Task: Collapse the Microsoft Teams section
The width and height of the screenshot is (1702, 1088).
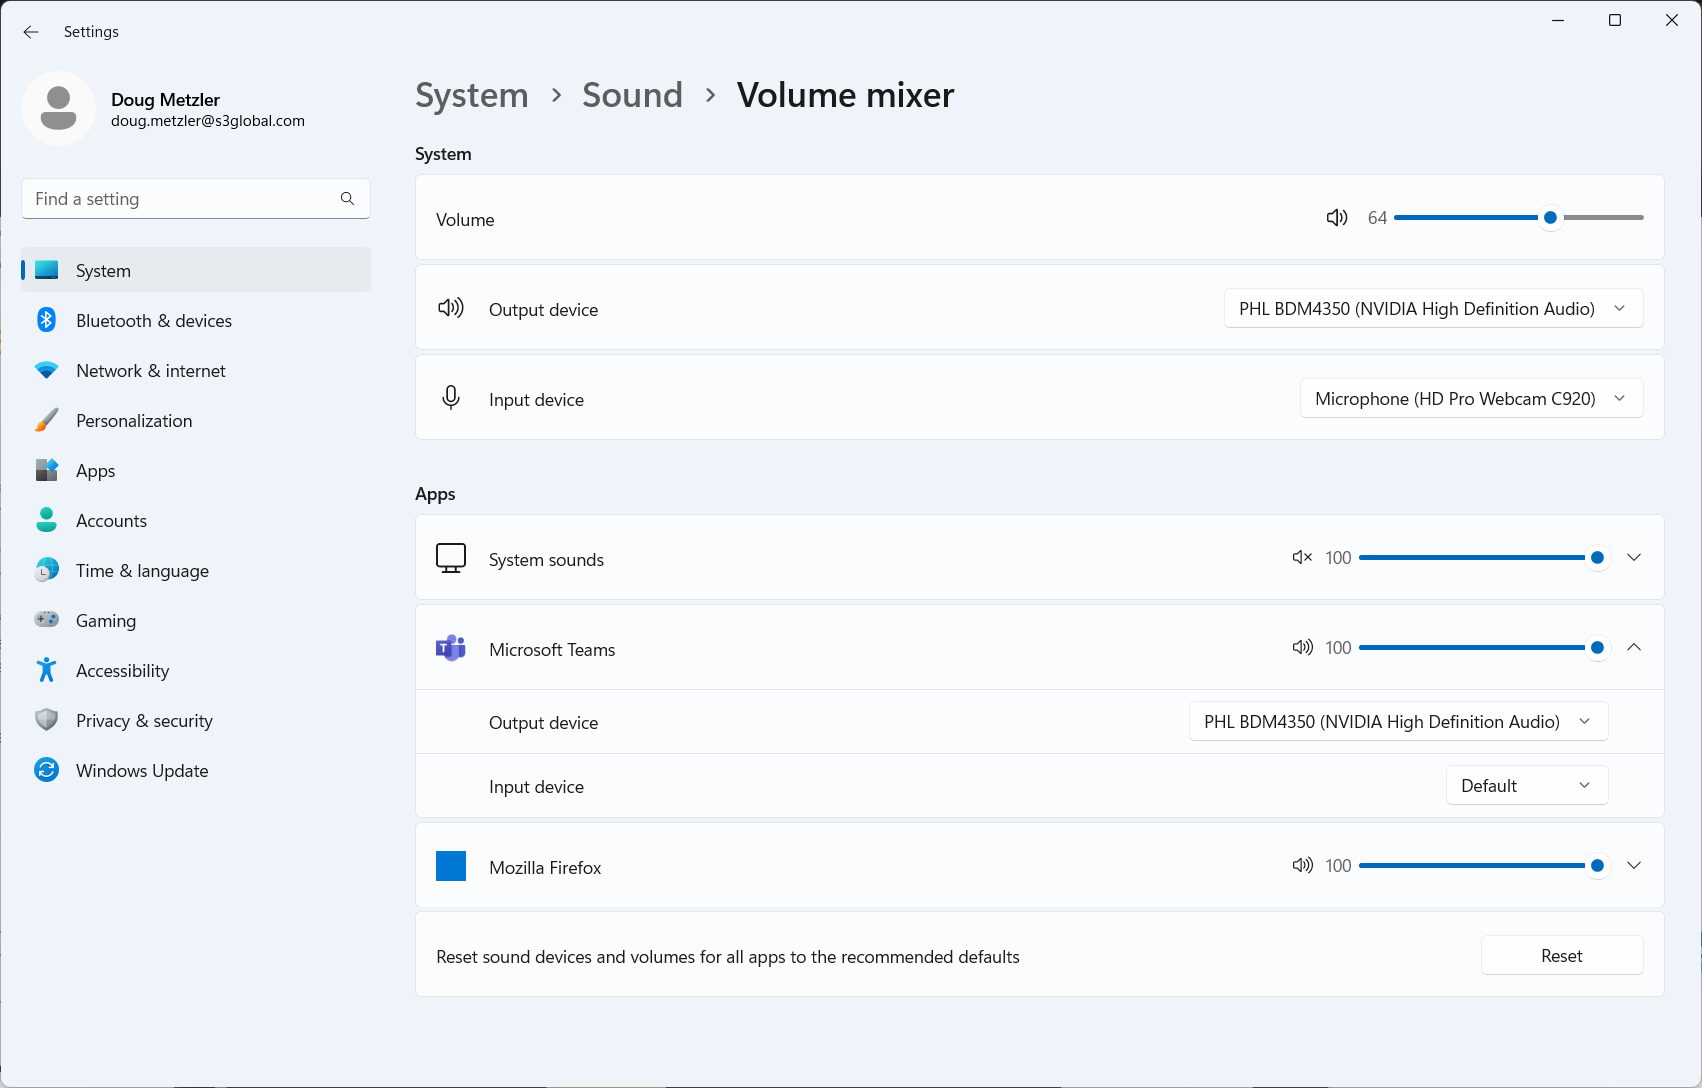Action: 1634,647
